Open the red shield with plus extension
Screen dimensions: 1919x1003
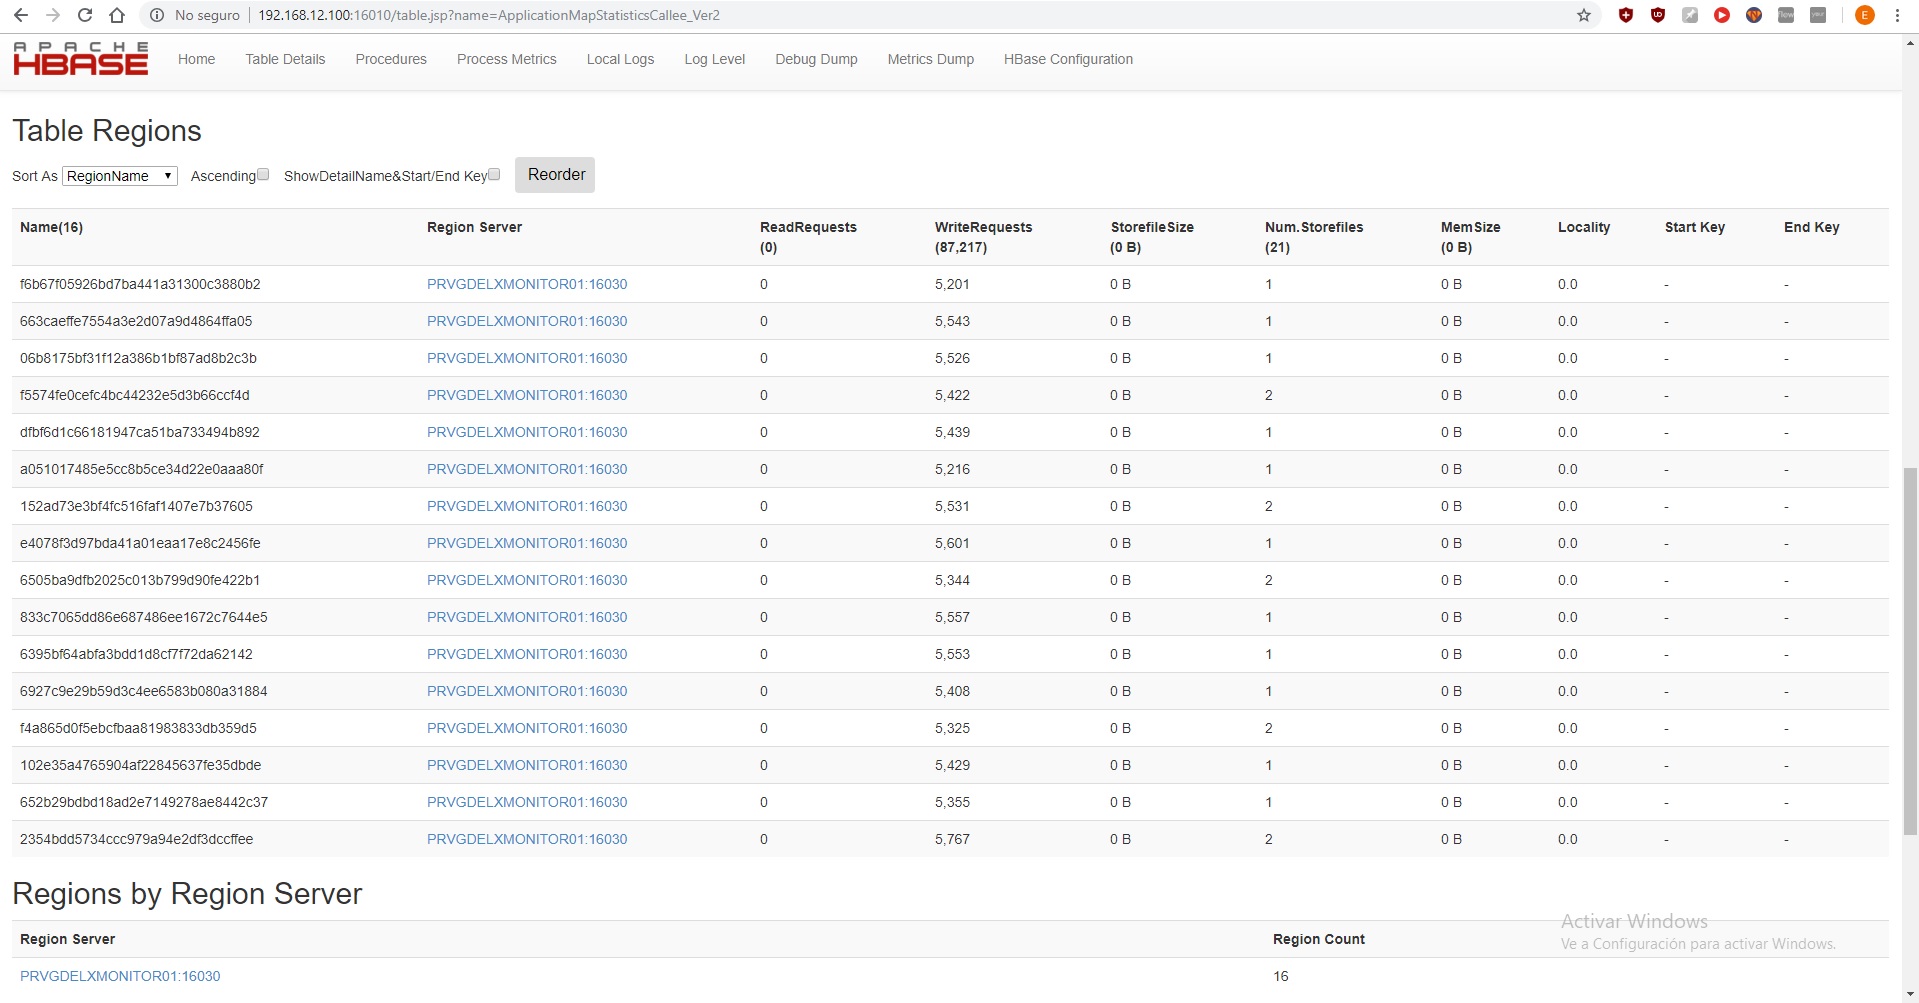[1626, 15]
